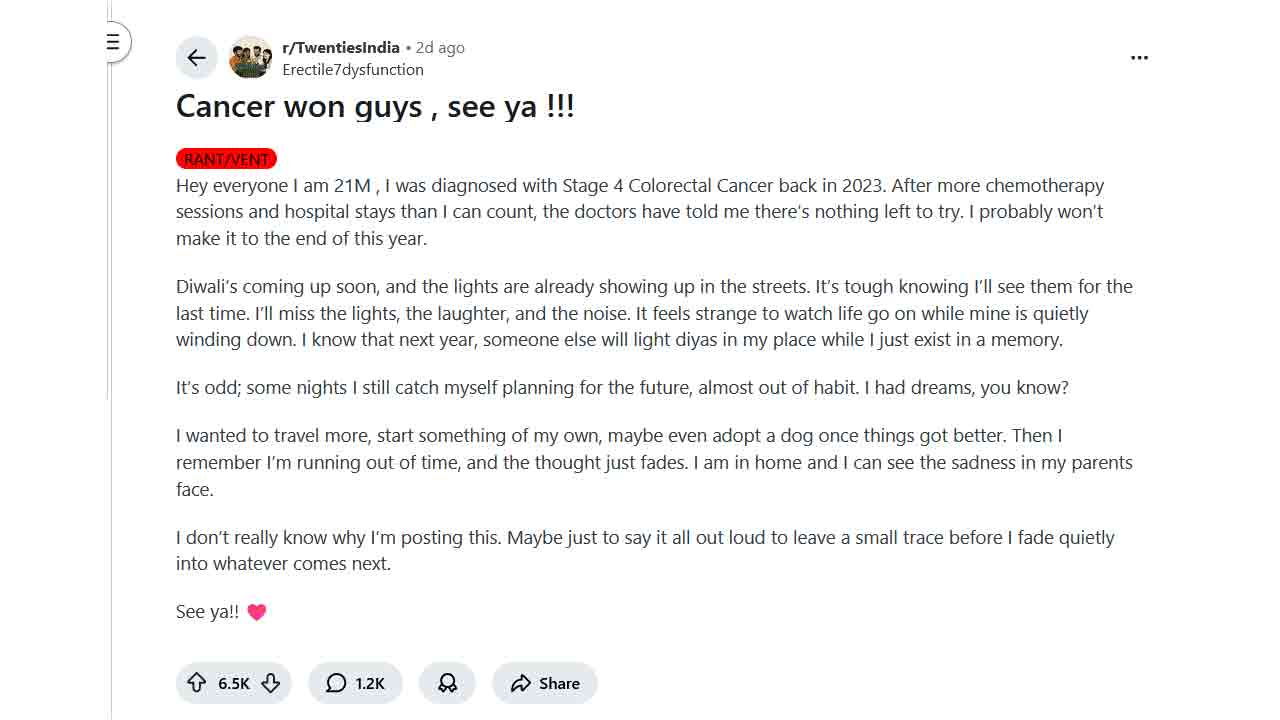Expand the collapsed left sidebar menu
1280x720 pixels.
114,42
